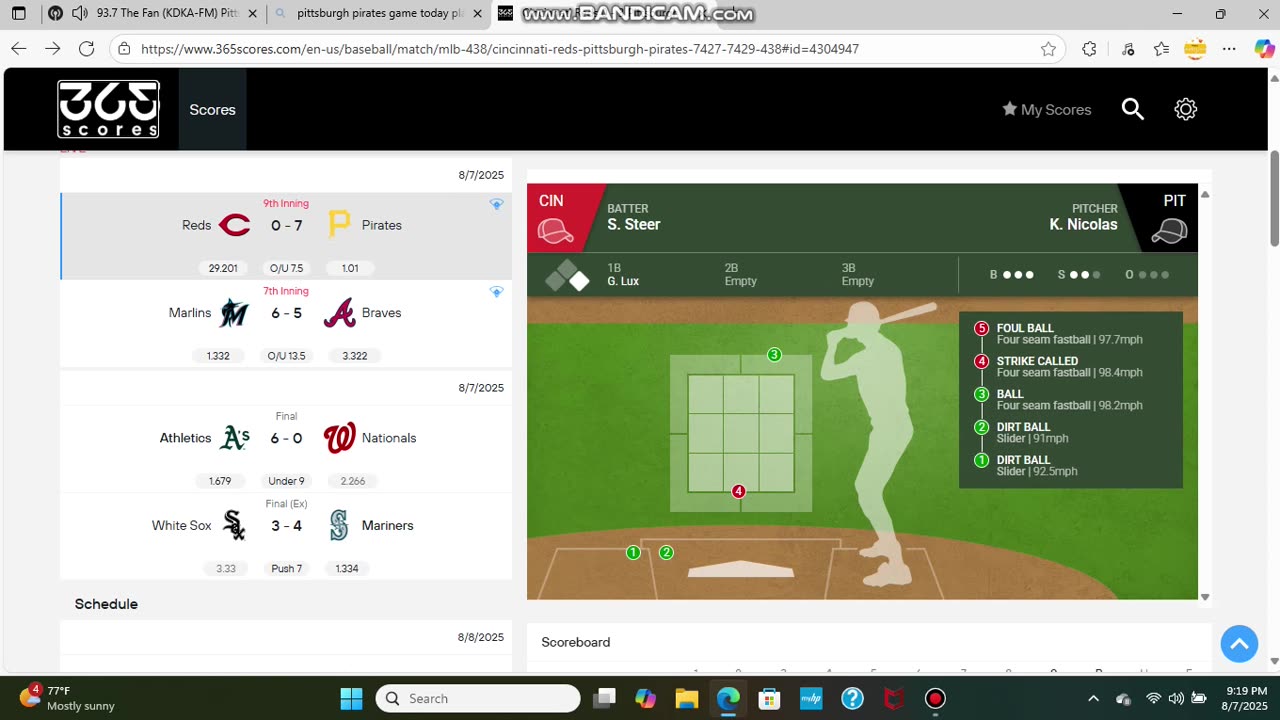Close the 93.7 The Fan tab

252,14
